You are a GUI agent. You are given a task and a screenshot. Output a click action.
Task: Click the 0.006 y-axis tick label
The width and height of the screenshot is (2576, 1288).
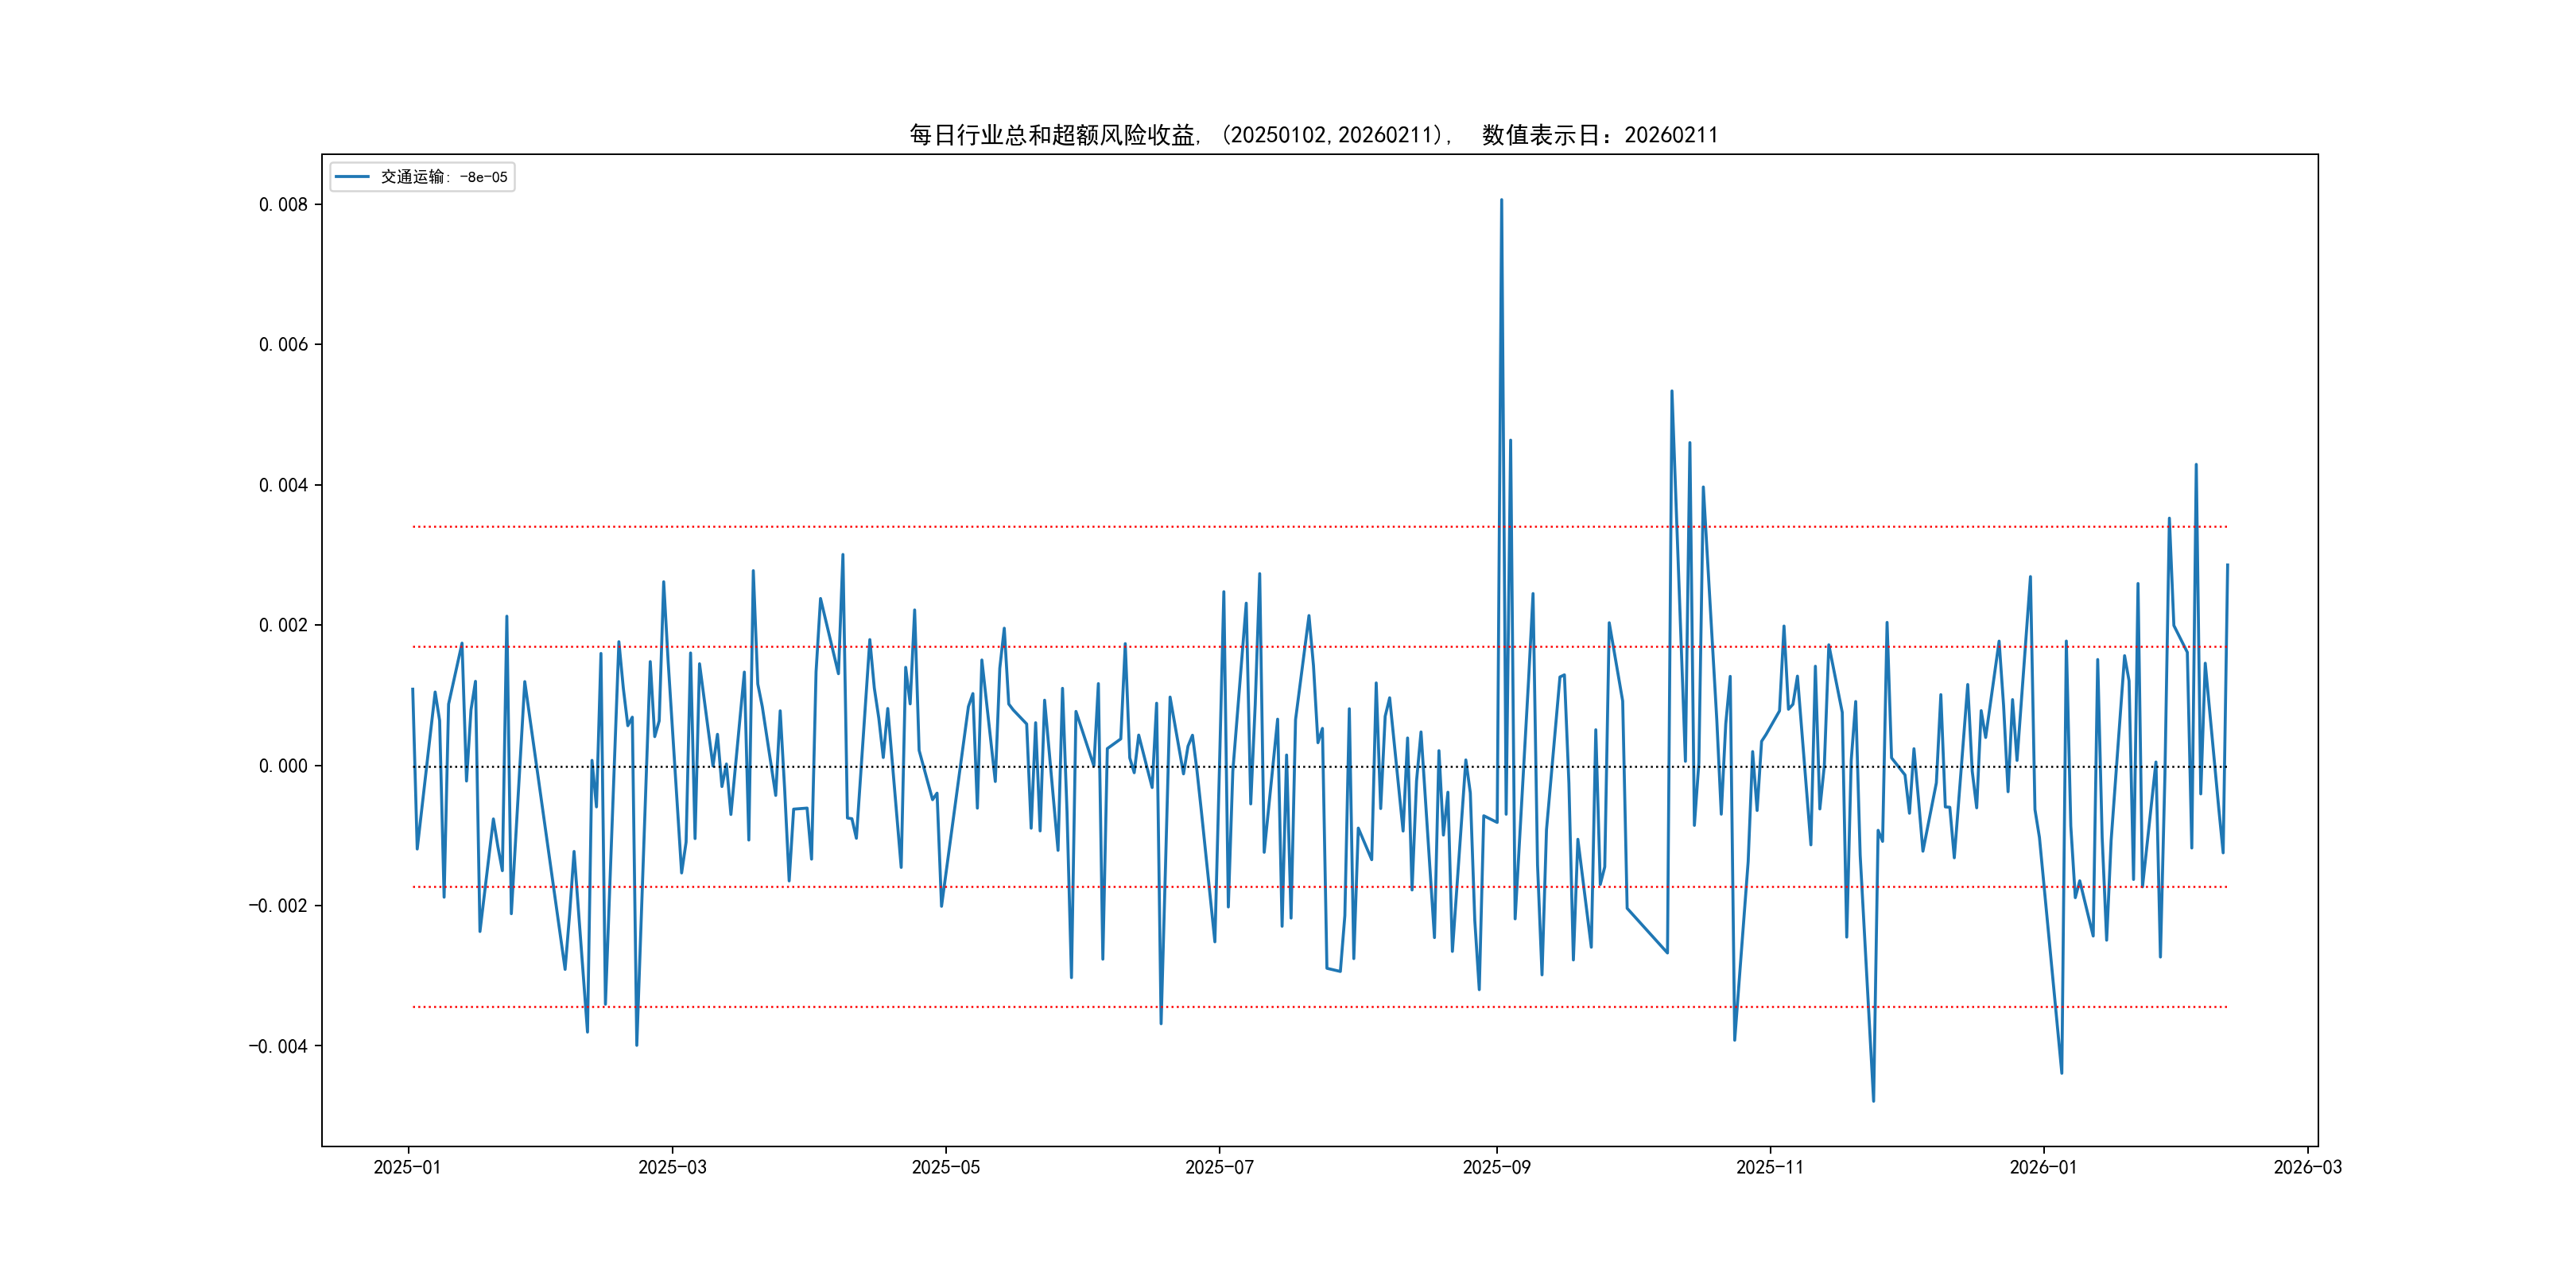(283, 345)
